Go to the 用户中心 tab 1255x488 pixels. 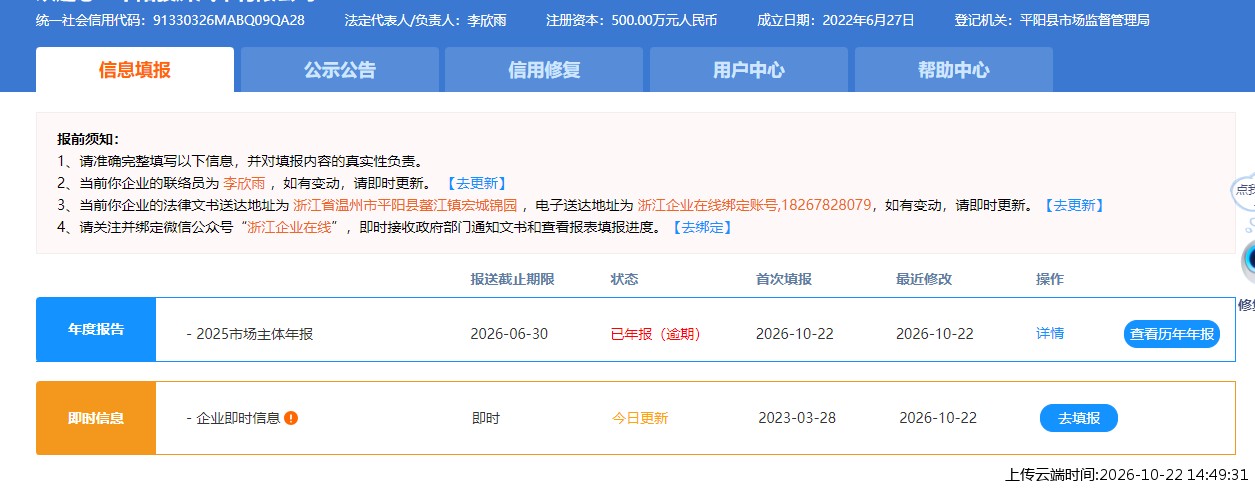coord(749,70)
